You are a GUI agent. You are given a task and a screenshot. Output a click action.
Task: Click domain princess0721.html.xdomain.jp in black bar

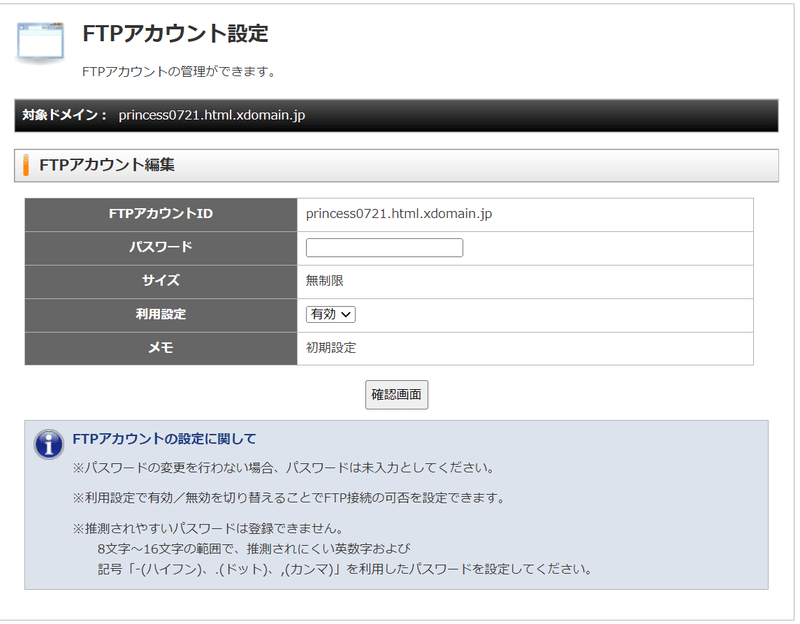pos(212,115)
